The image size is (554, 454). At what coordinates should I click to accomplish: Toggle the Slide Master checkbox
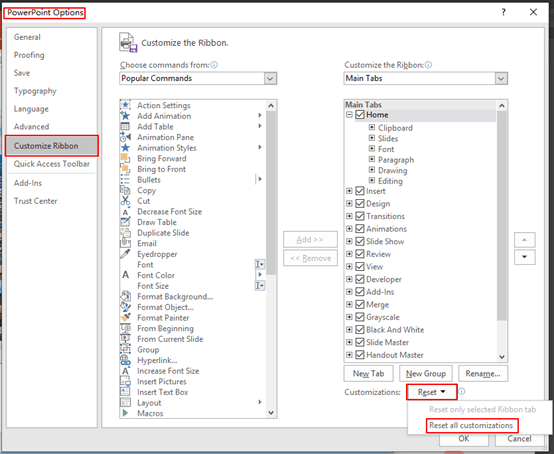[360, 342]
